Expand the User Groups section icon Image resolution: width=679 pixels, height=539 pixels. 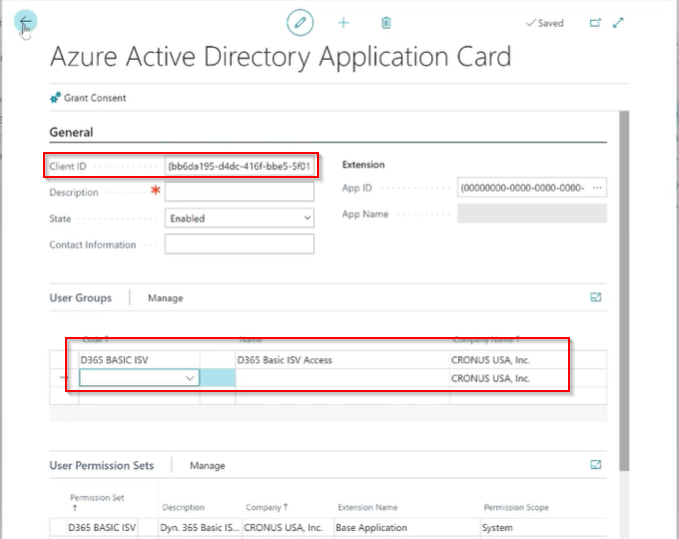[x=596, y=297]
